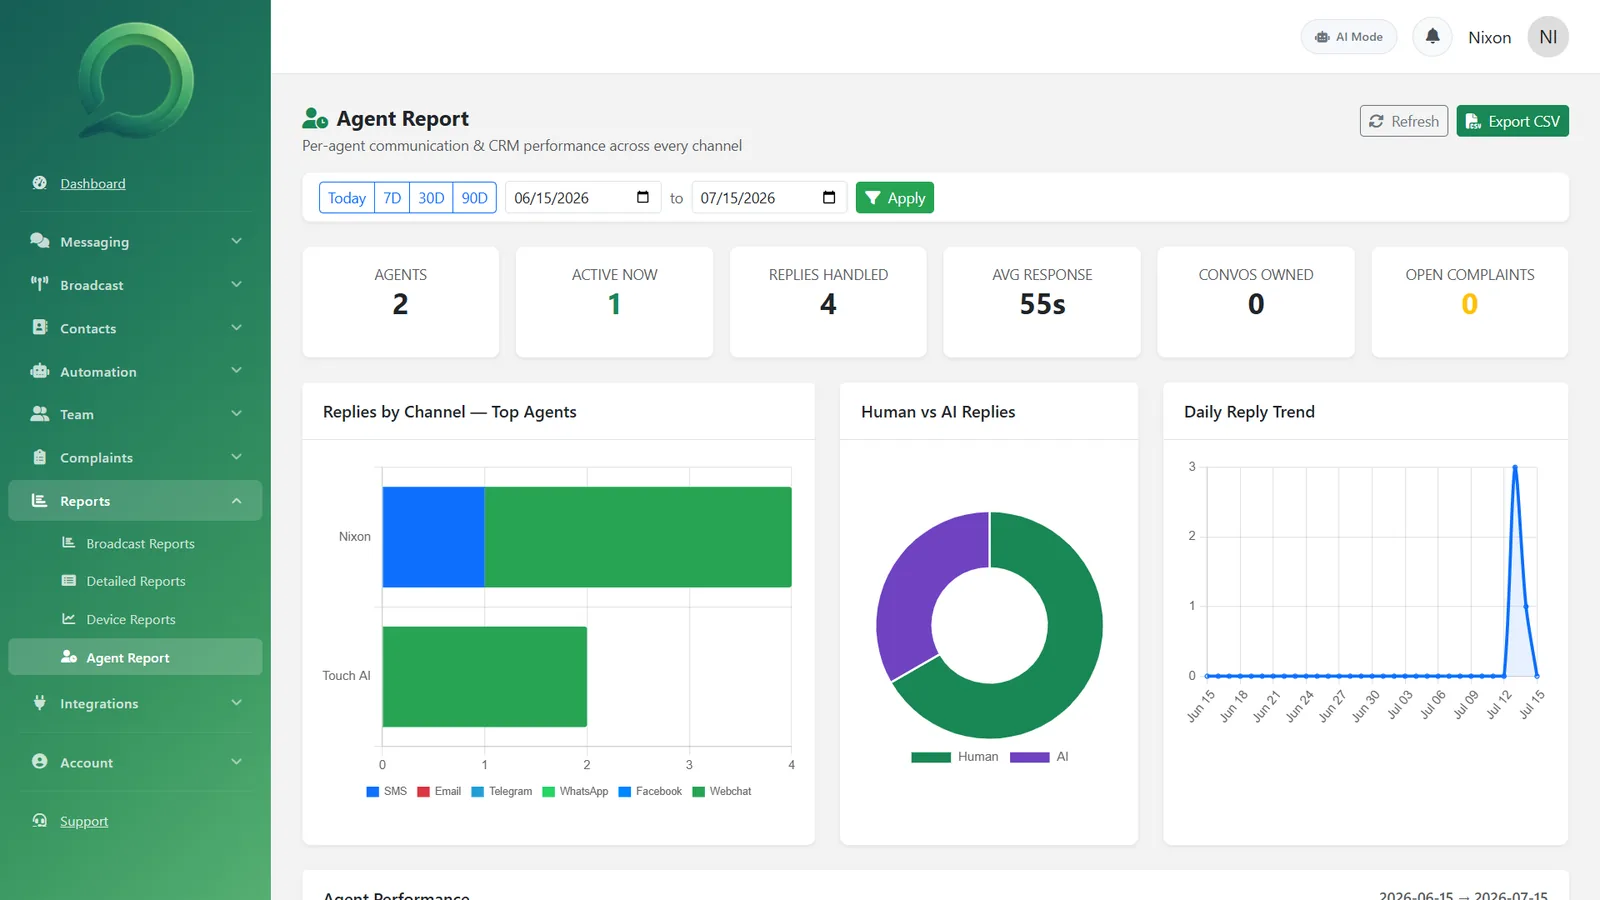This screenshot has height=900, width=1600.
Task: Expand the Broadcast menu chevron
Action: coord(237,284)
